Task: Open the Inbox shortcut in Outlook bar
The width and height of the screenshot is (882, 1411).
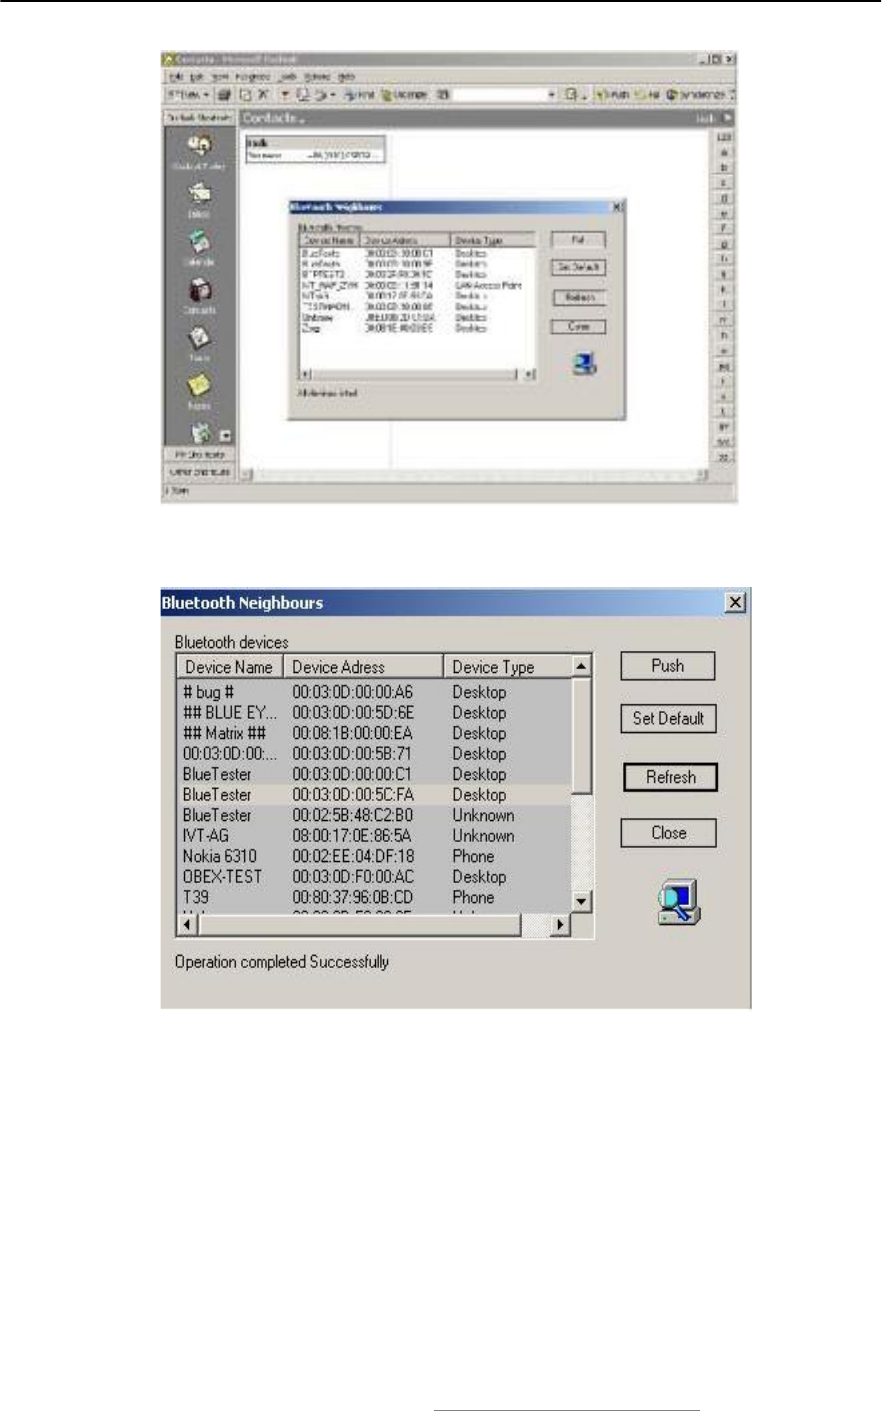Action: (x=199, y=201)
